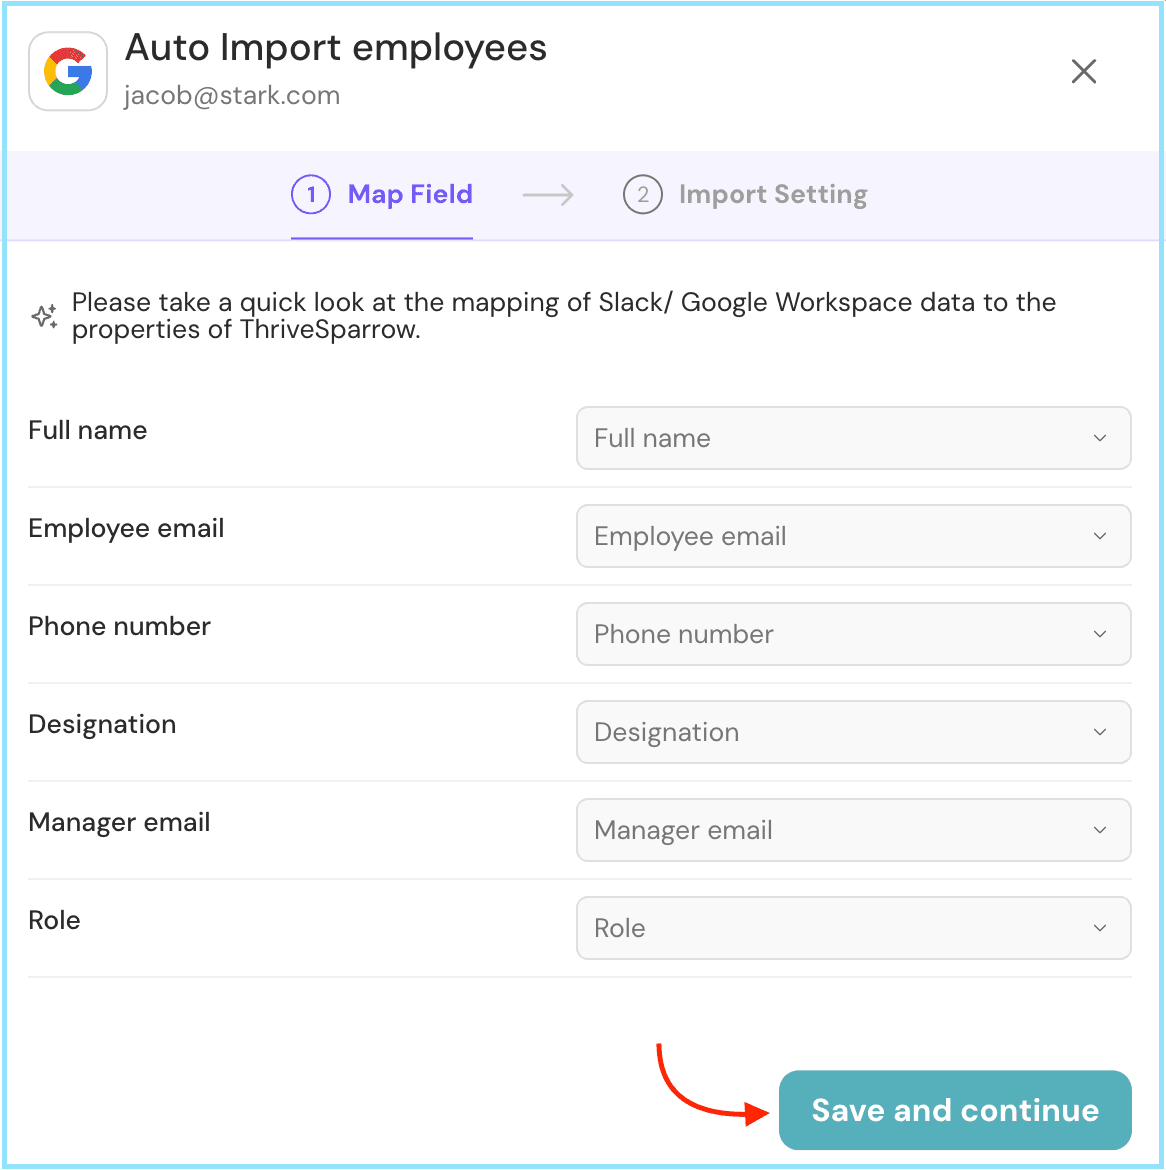Click the Auto Import employees title
This screenshot has height=1170, width=1166.
(x=336, y=48)
